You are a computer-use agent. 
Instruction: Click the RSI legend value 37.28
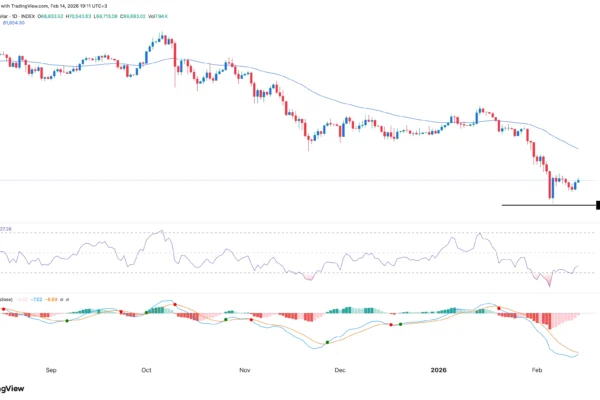pyautogui.click(x=7, y=228)
